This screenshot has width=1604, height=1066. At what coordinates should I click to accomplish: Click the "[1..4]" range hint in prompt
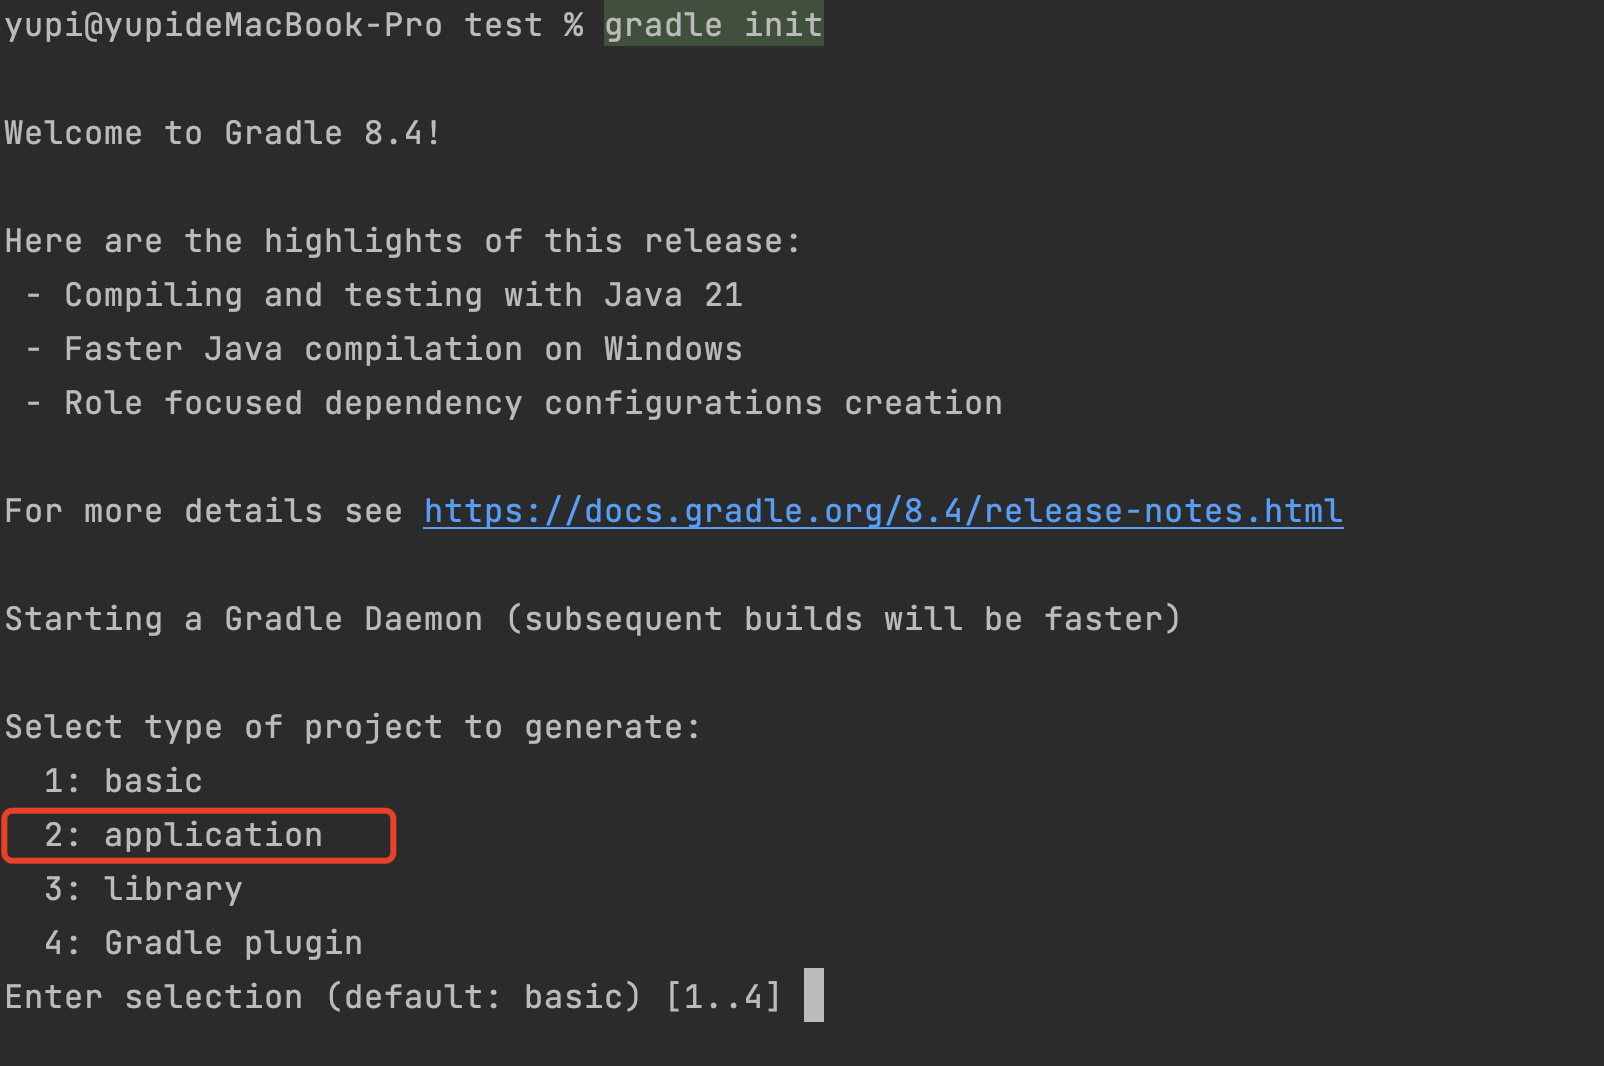click(723, 997)
